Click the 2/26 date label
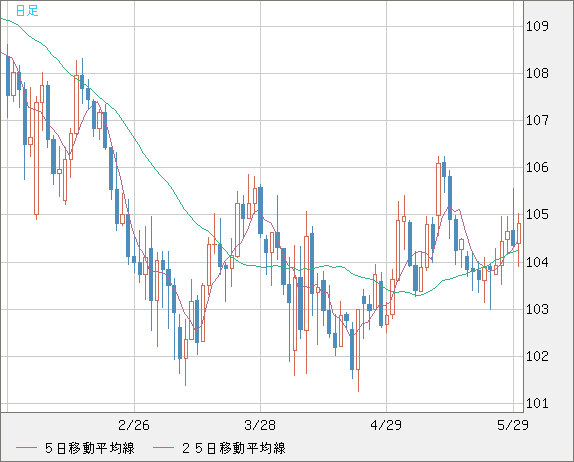The image size is (574, 462). point(134,425)
